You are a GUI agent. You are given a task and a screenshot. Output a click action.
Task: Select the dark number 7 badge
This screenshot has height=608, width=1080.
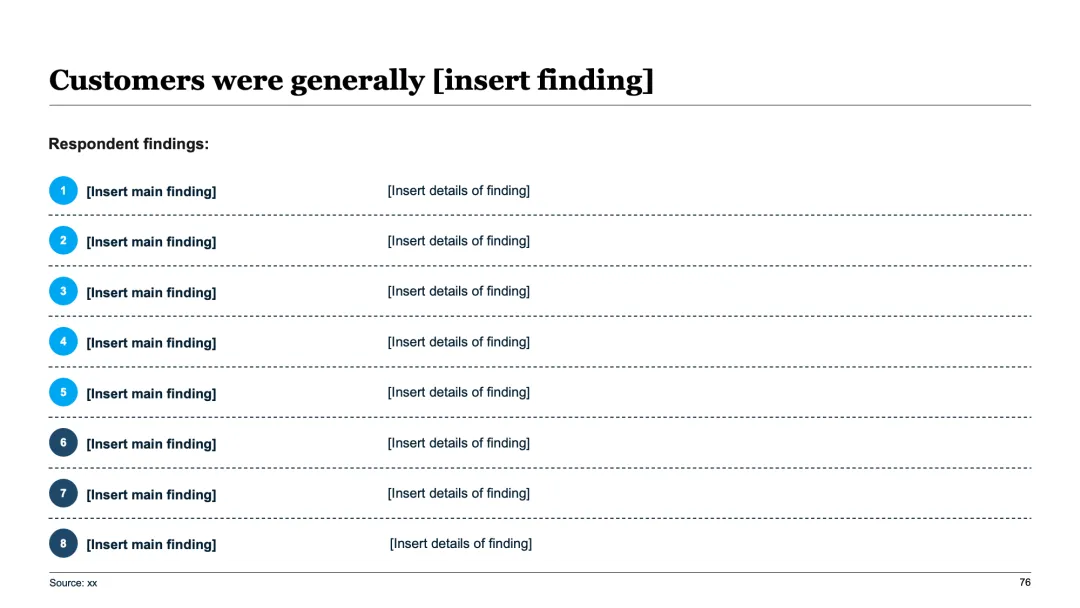[x=63, y=493]
